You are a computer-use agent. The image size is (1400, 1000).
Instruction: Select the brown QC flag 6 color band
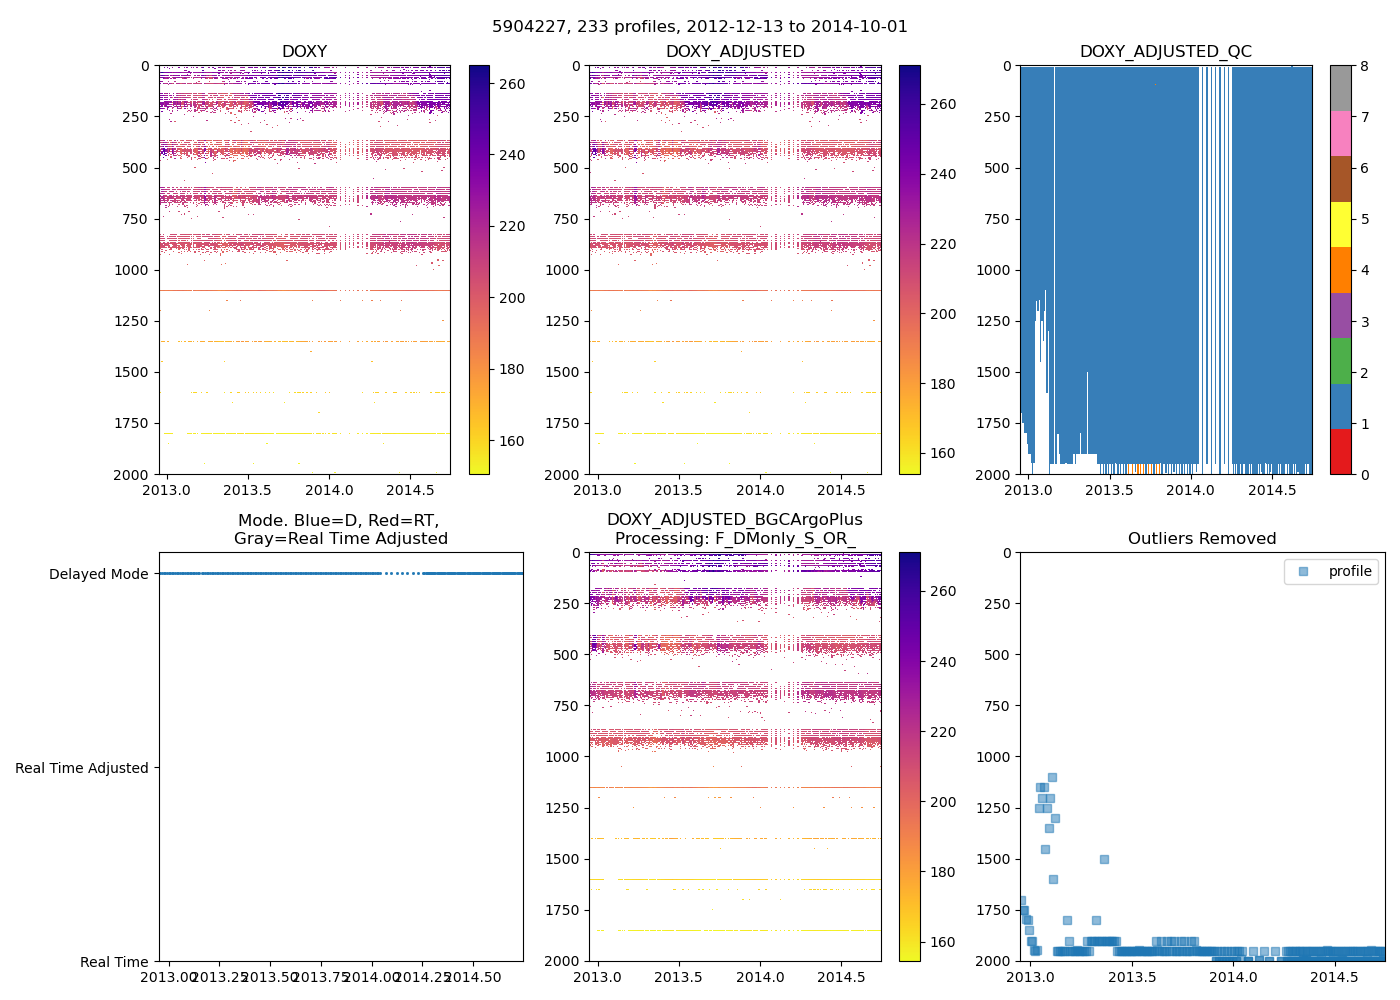click(1340, 179)
